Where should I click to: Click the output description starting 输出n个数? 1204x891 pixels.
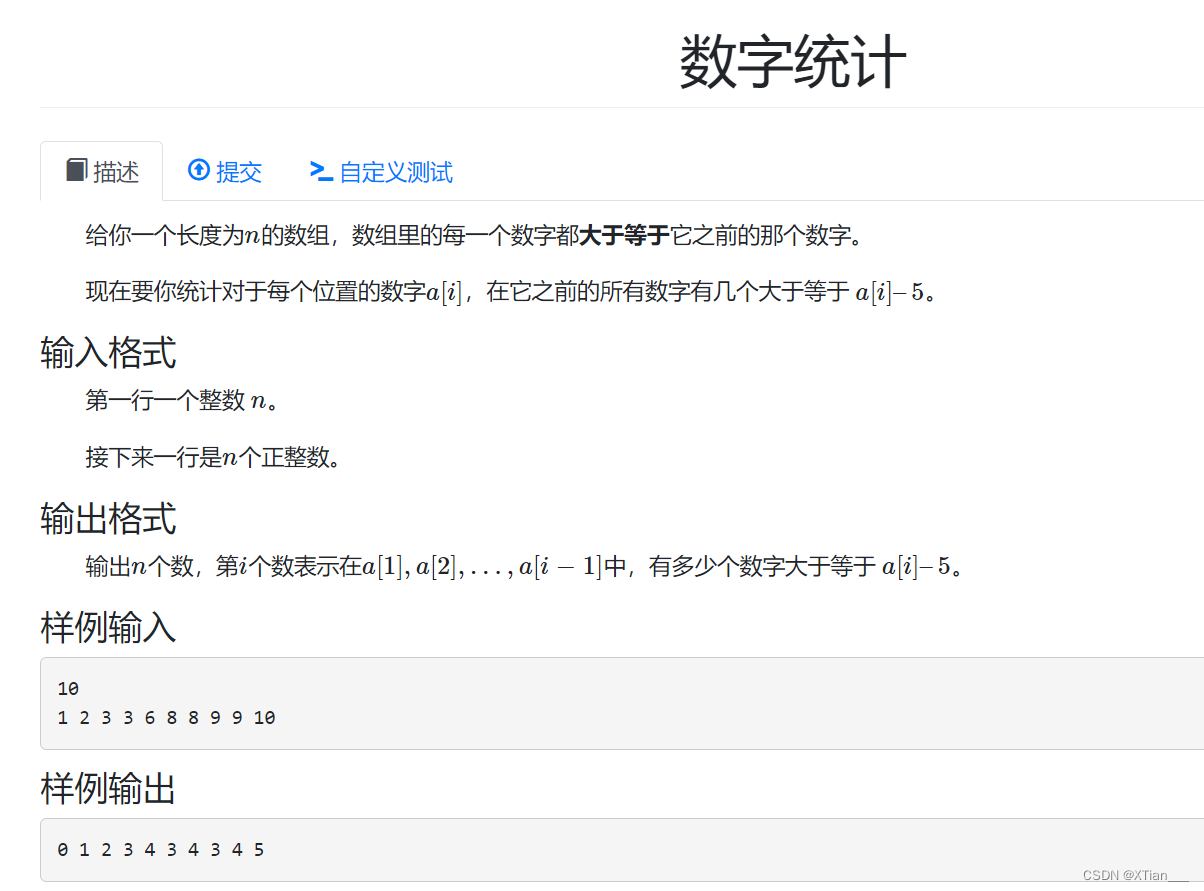tap(524, 567)
